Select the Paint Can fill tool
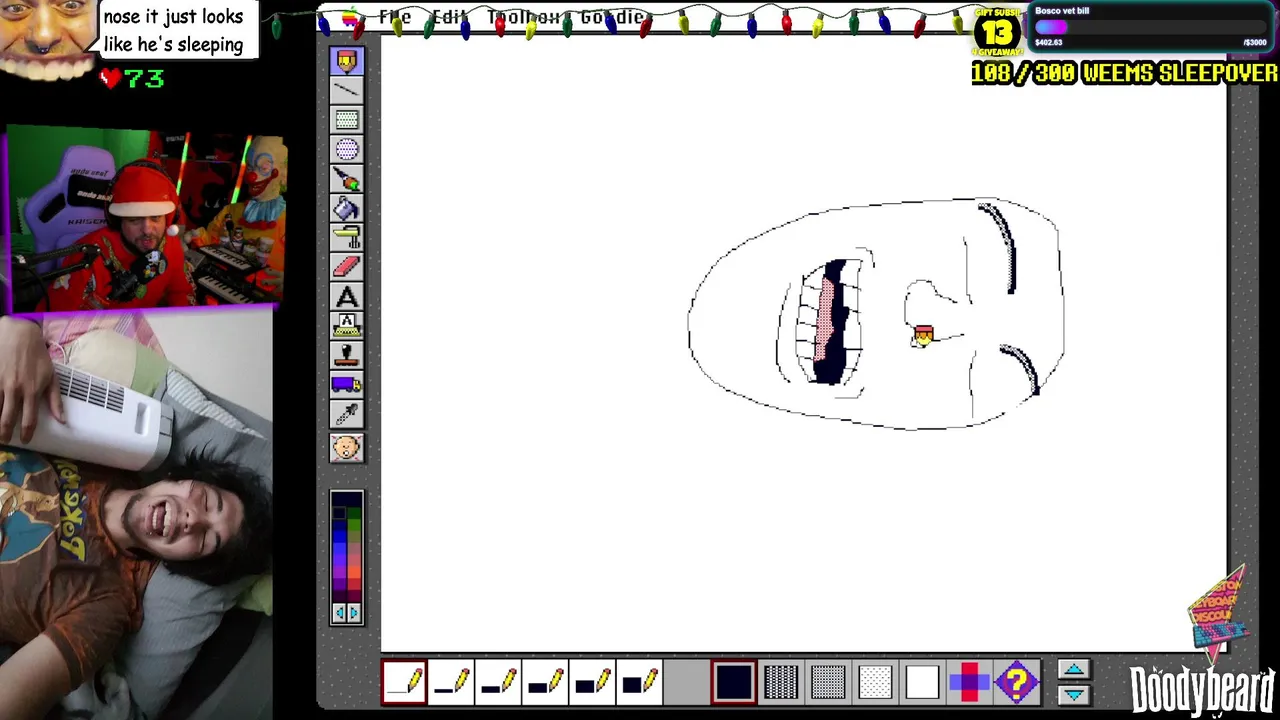The height and width of the screenshot is (720, 1280). (347, 208)
